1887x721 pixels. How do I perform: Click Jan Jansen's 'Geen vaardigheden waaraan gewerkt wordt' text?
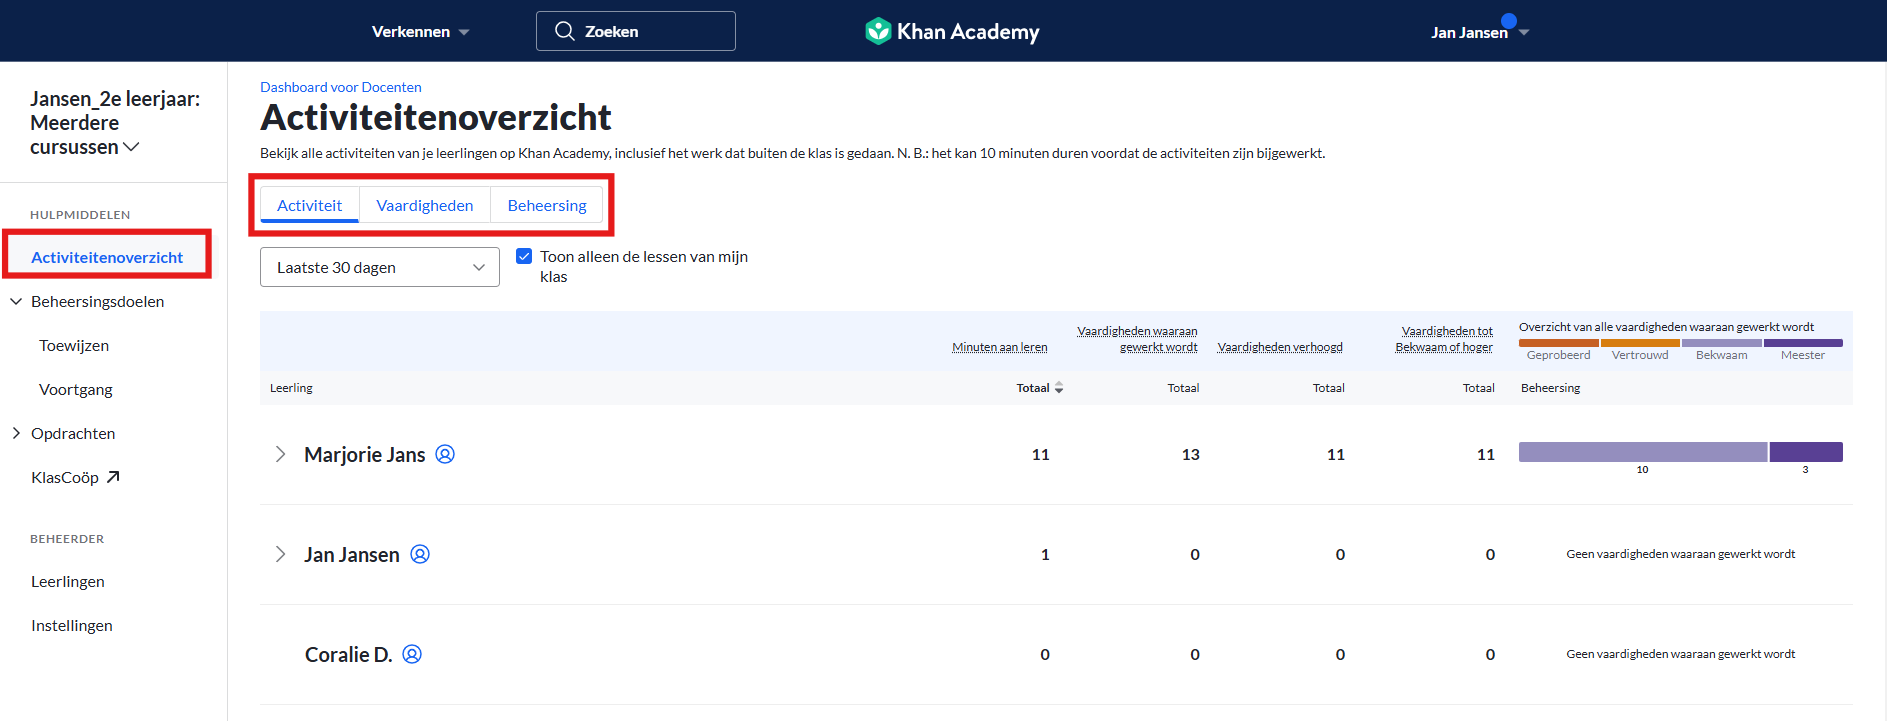(x=1681, y=554)
